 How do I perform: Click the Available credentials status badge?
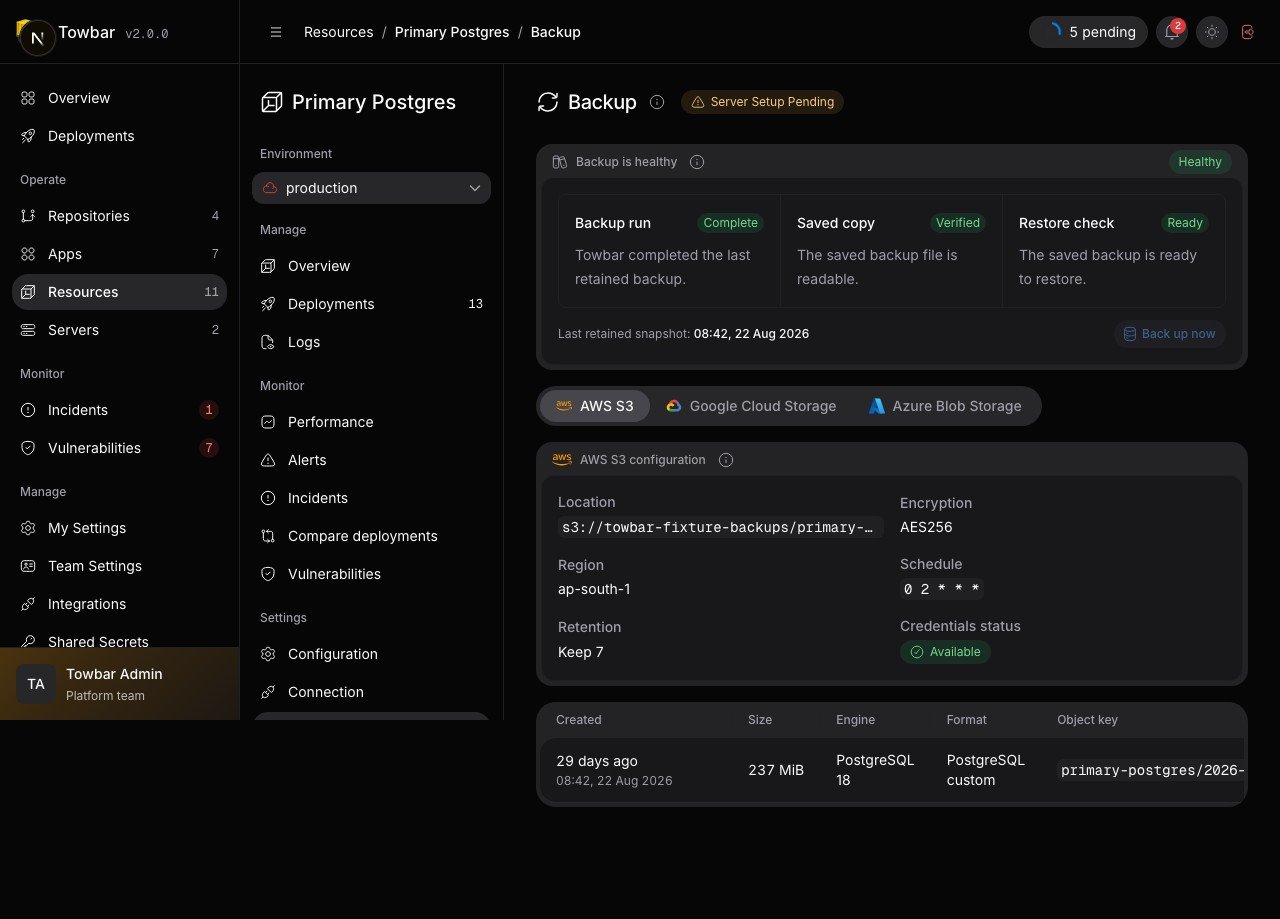(x=945, y=652)
